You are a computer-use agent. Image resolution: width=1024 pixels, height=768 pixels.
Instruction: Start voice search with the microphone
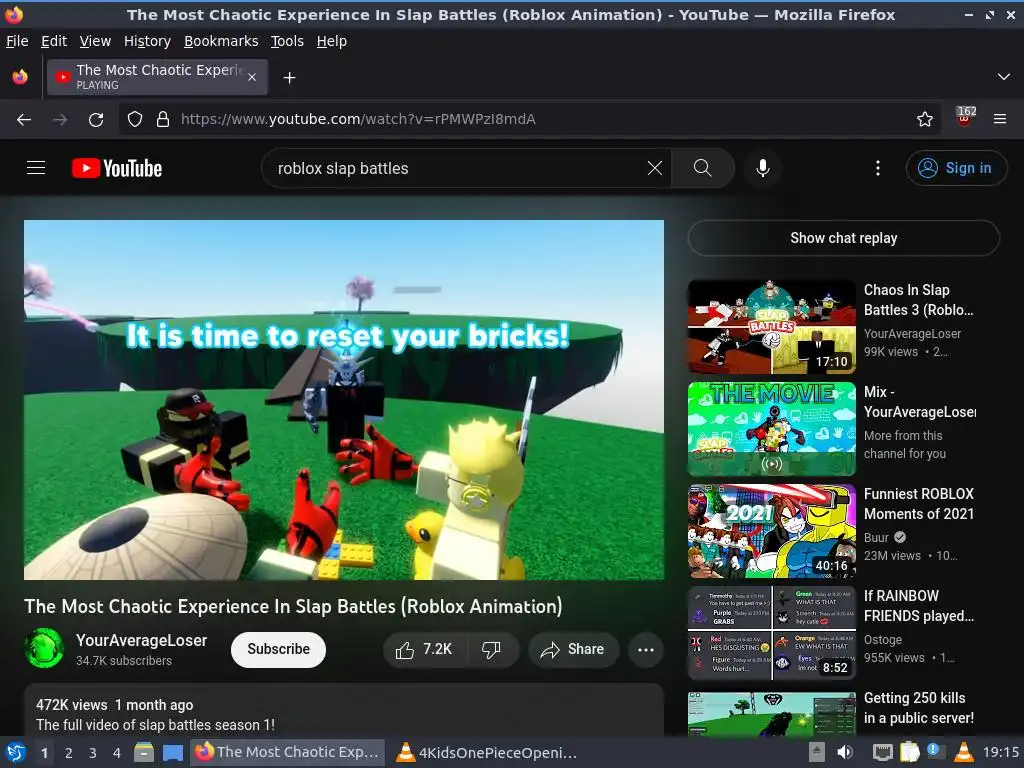(762, 168)
